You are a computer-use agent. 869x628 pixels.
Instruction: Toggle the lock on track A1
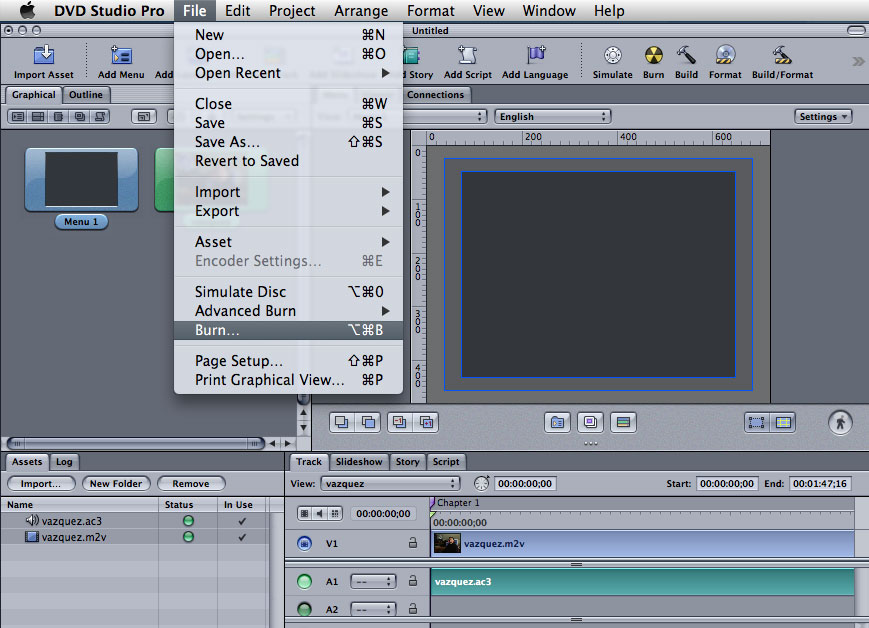point(413,580)
